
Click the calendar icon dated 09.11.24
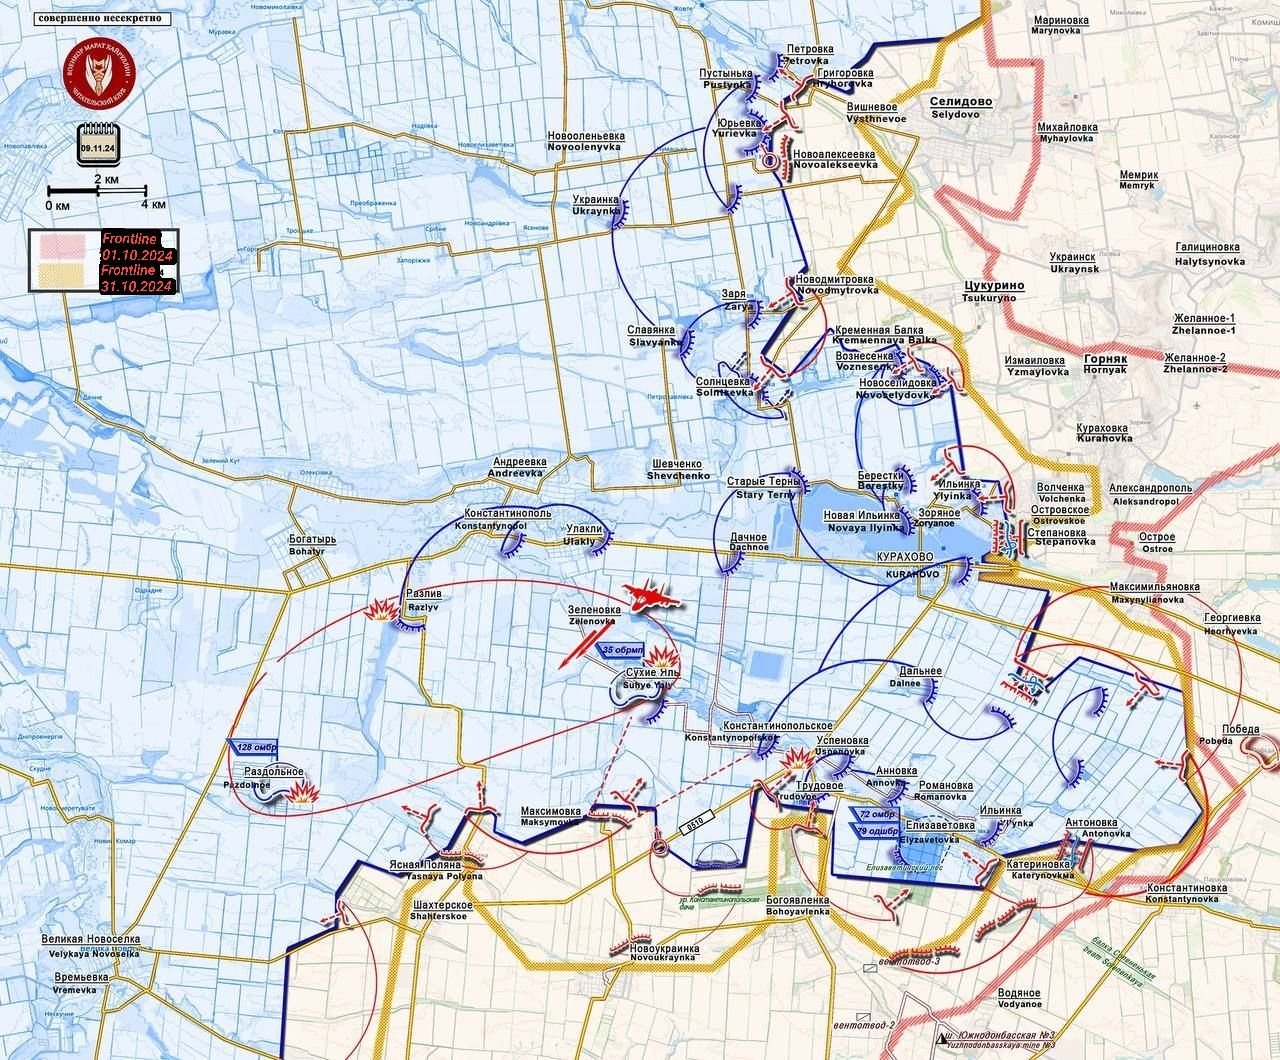tap(97, 144)
